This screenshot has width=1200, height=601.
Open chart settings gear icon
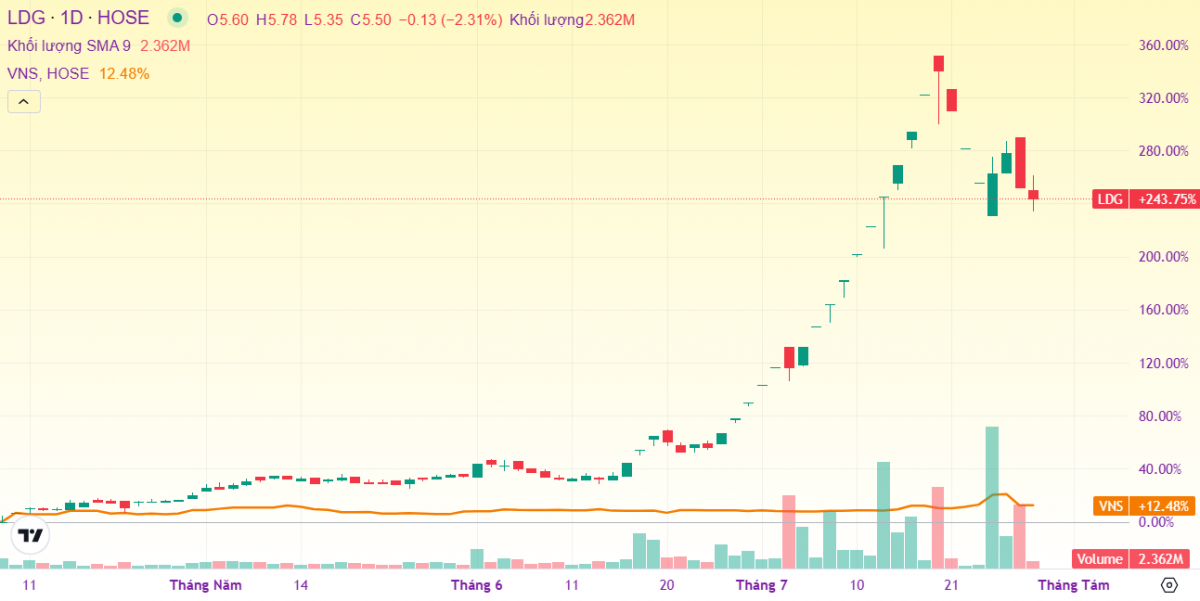[1169, 585]
